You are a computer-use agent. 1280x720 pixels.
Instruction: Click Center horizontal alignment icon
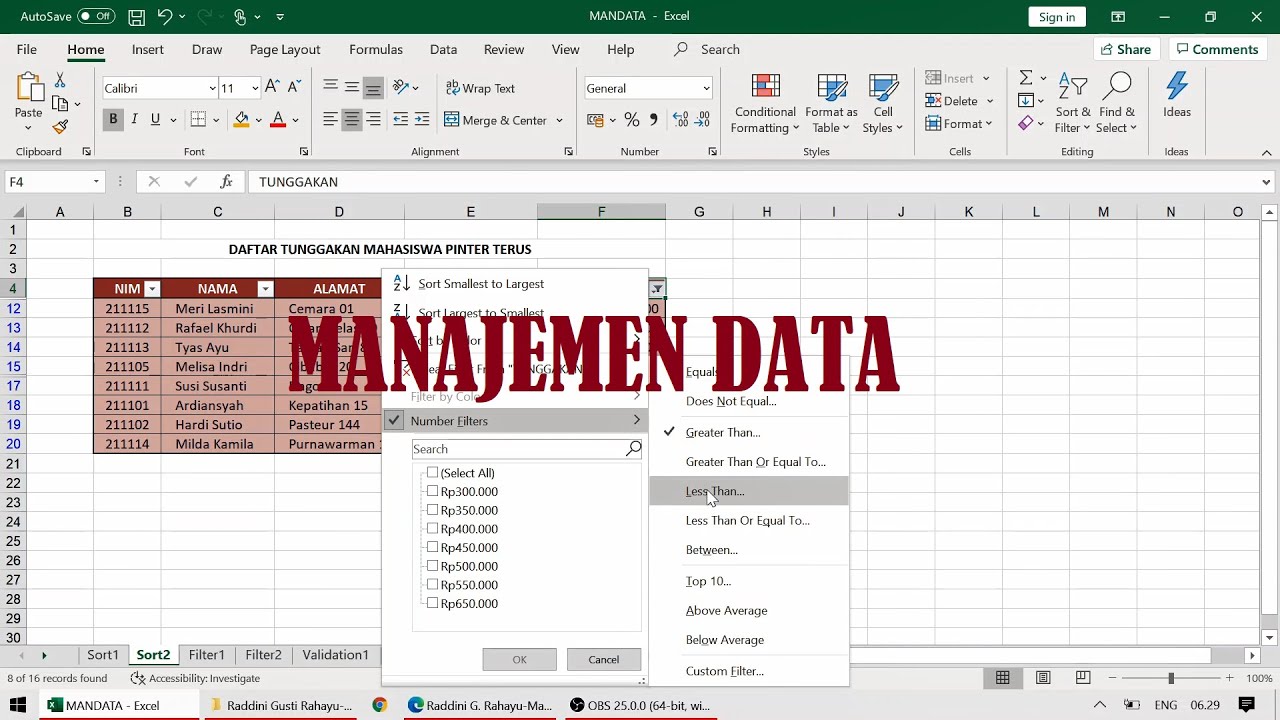click(x=352, y=119)
